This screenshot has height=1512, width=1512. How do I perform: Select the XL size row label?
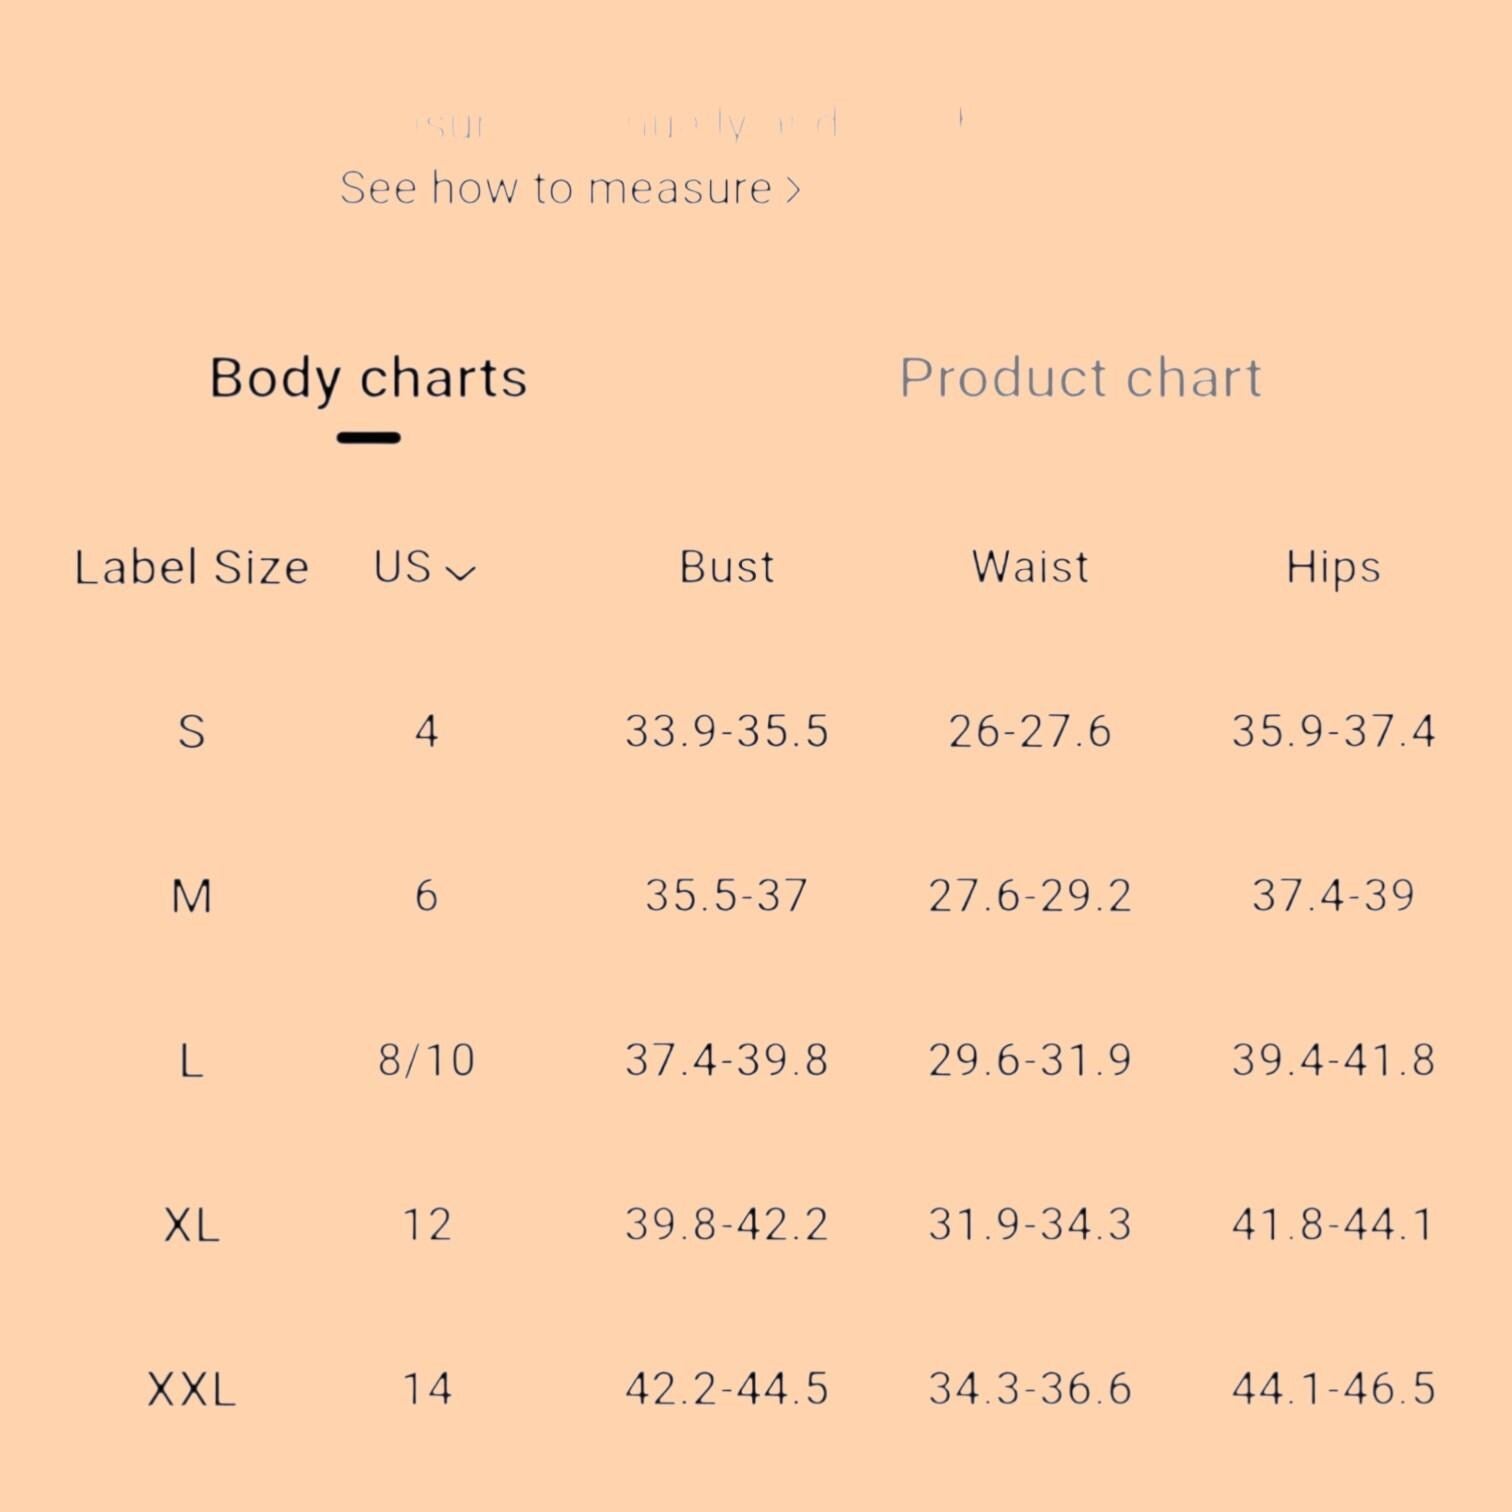click(x=192, y=1224)
